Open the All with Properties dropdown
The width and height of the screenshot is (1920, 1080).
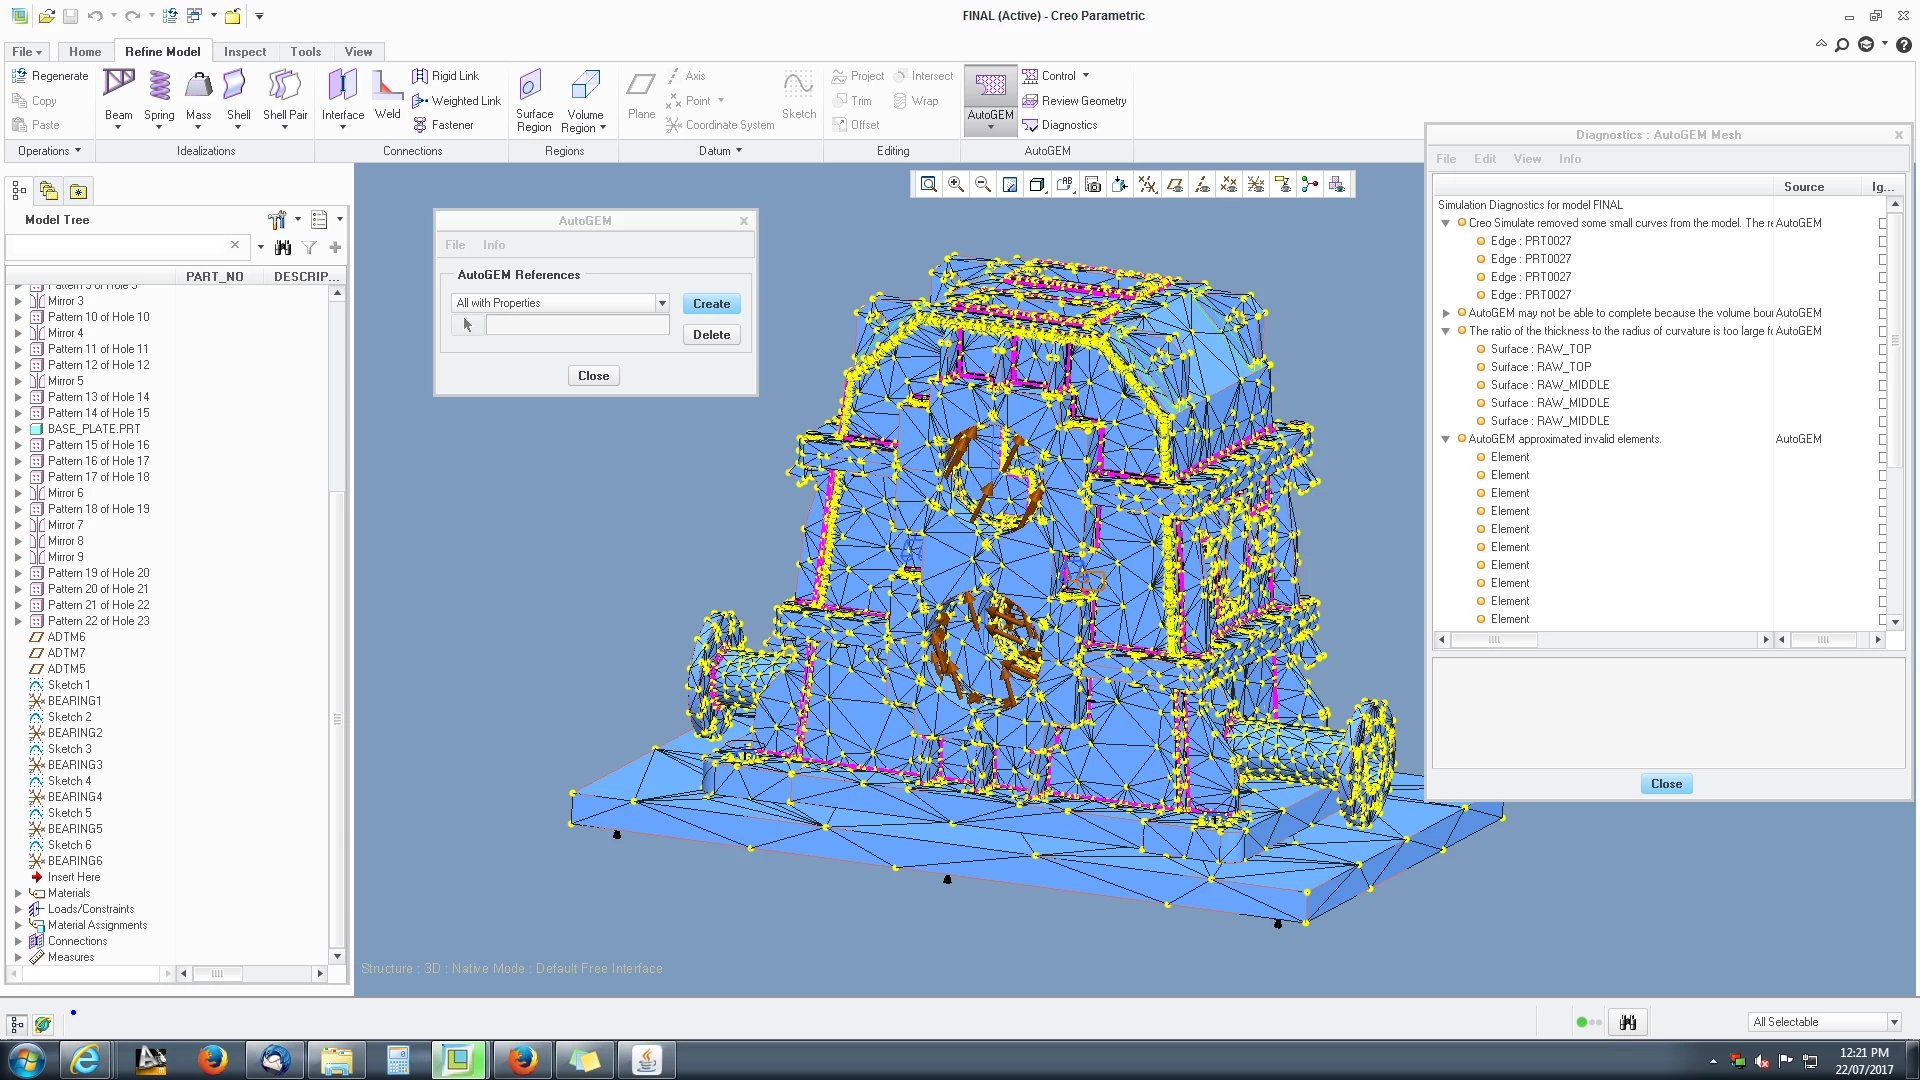coord(661,303)
